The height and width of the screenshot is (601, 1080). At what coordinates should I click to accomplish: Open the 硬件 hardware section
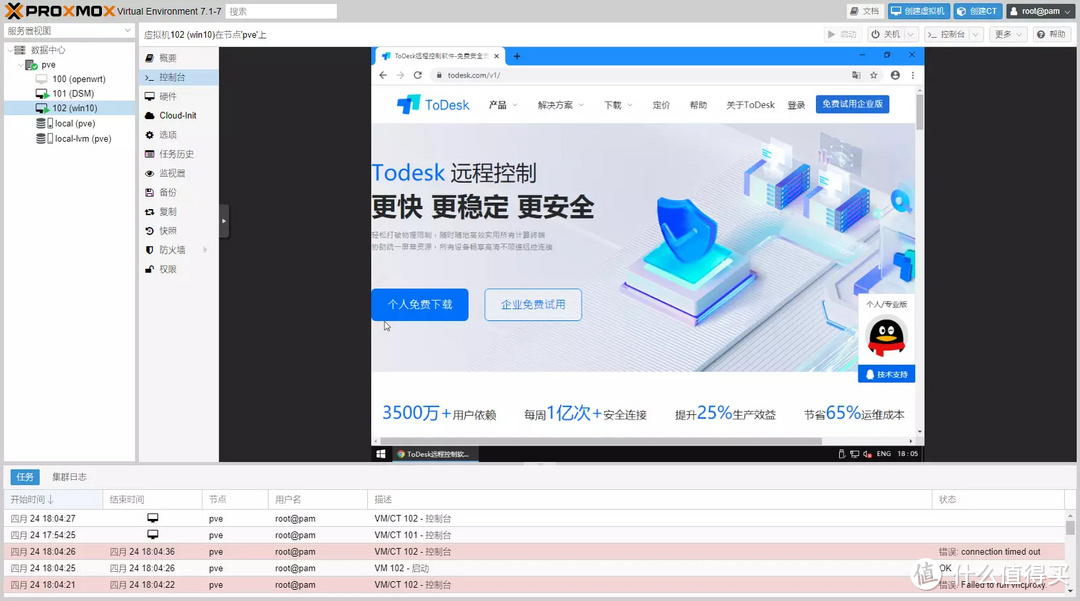pos(168,96)
